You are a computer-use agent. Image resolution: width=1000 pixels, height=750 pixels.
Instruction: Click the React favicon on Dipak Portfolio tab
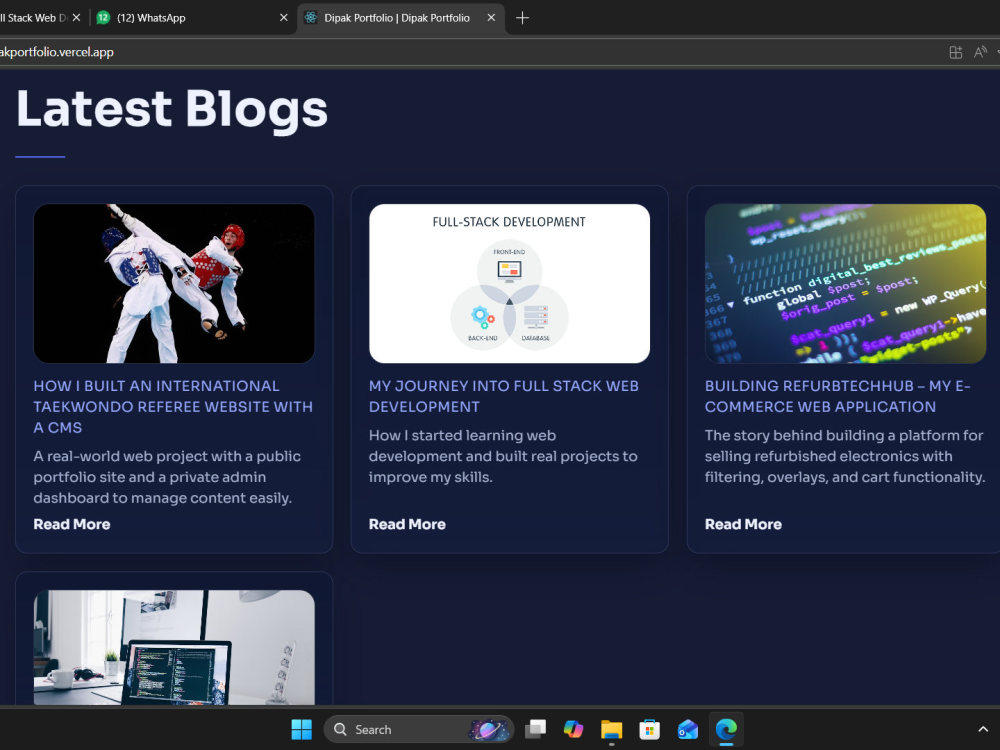point(311,18)
